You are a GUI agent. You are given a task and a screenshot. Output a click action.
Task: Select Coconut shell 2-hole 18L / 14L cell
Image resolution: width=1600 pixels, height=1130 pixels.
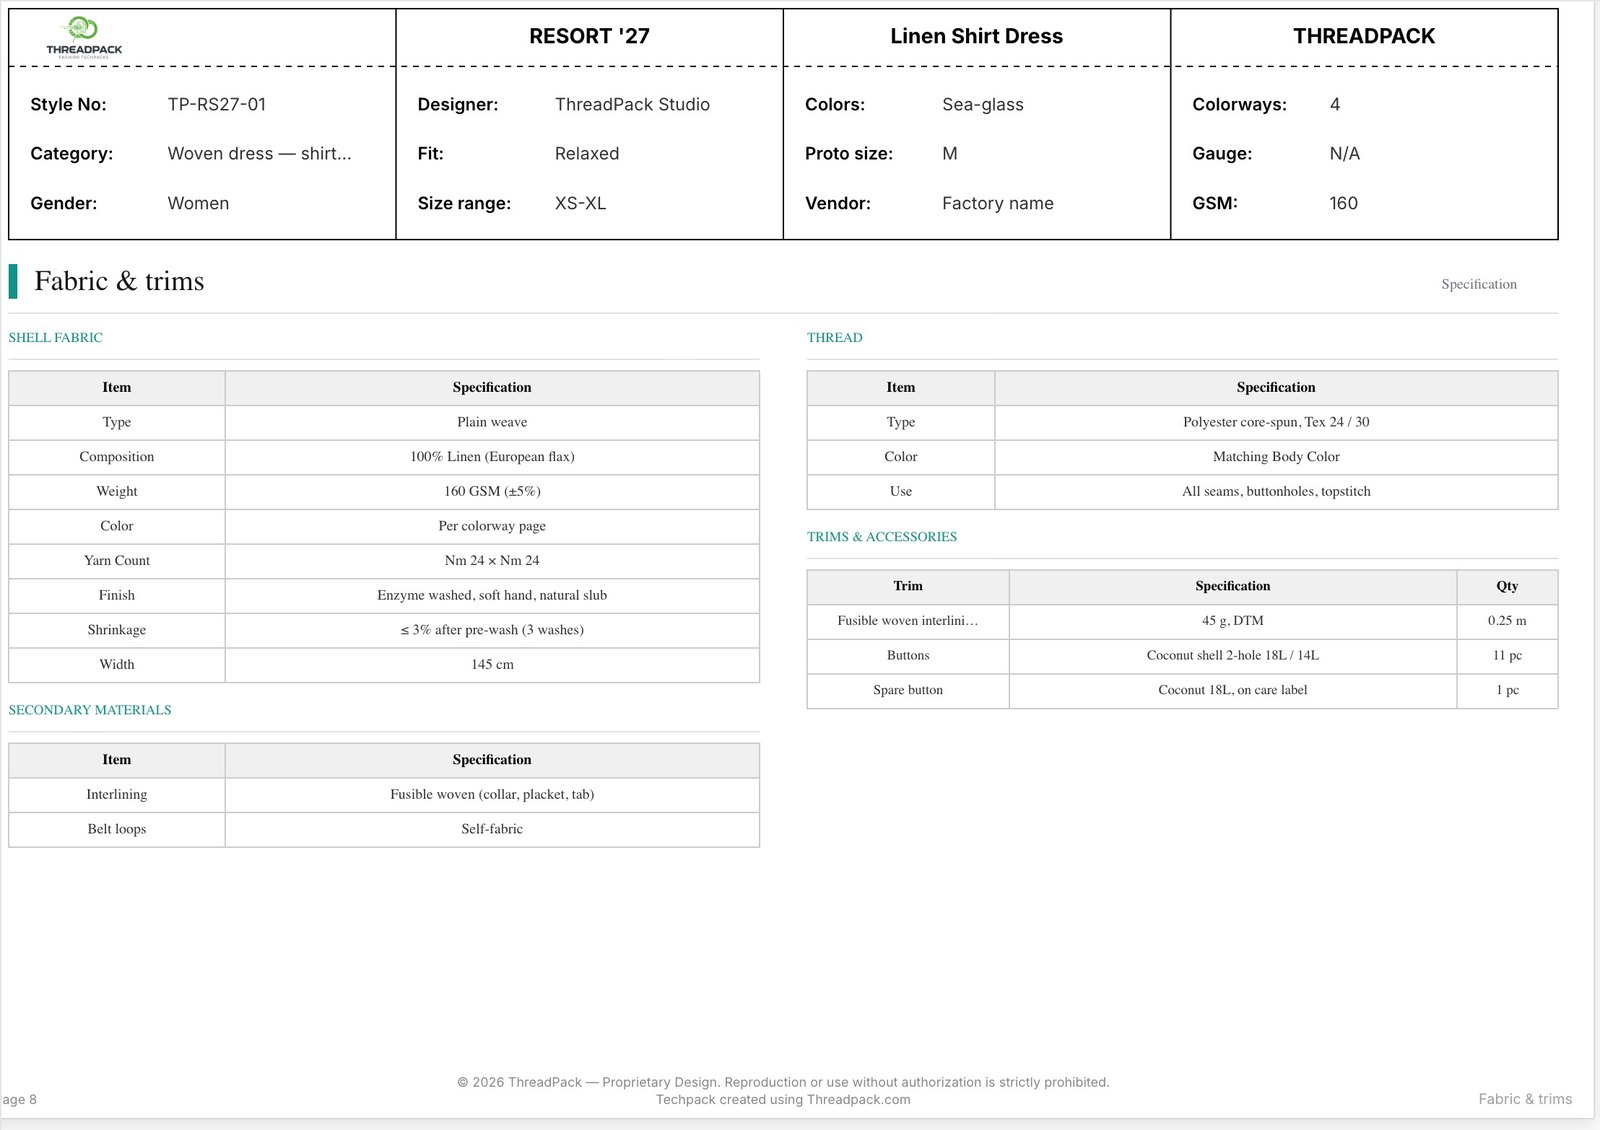tap(1232, 656)
